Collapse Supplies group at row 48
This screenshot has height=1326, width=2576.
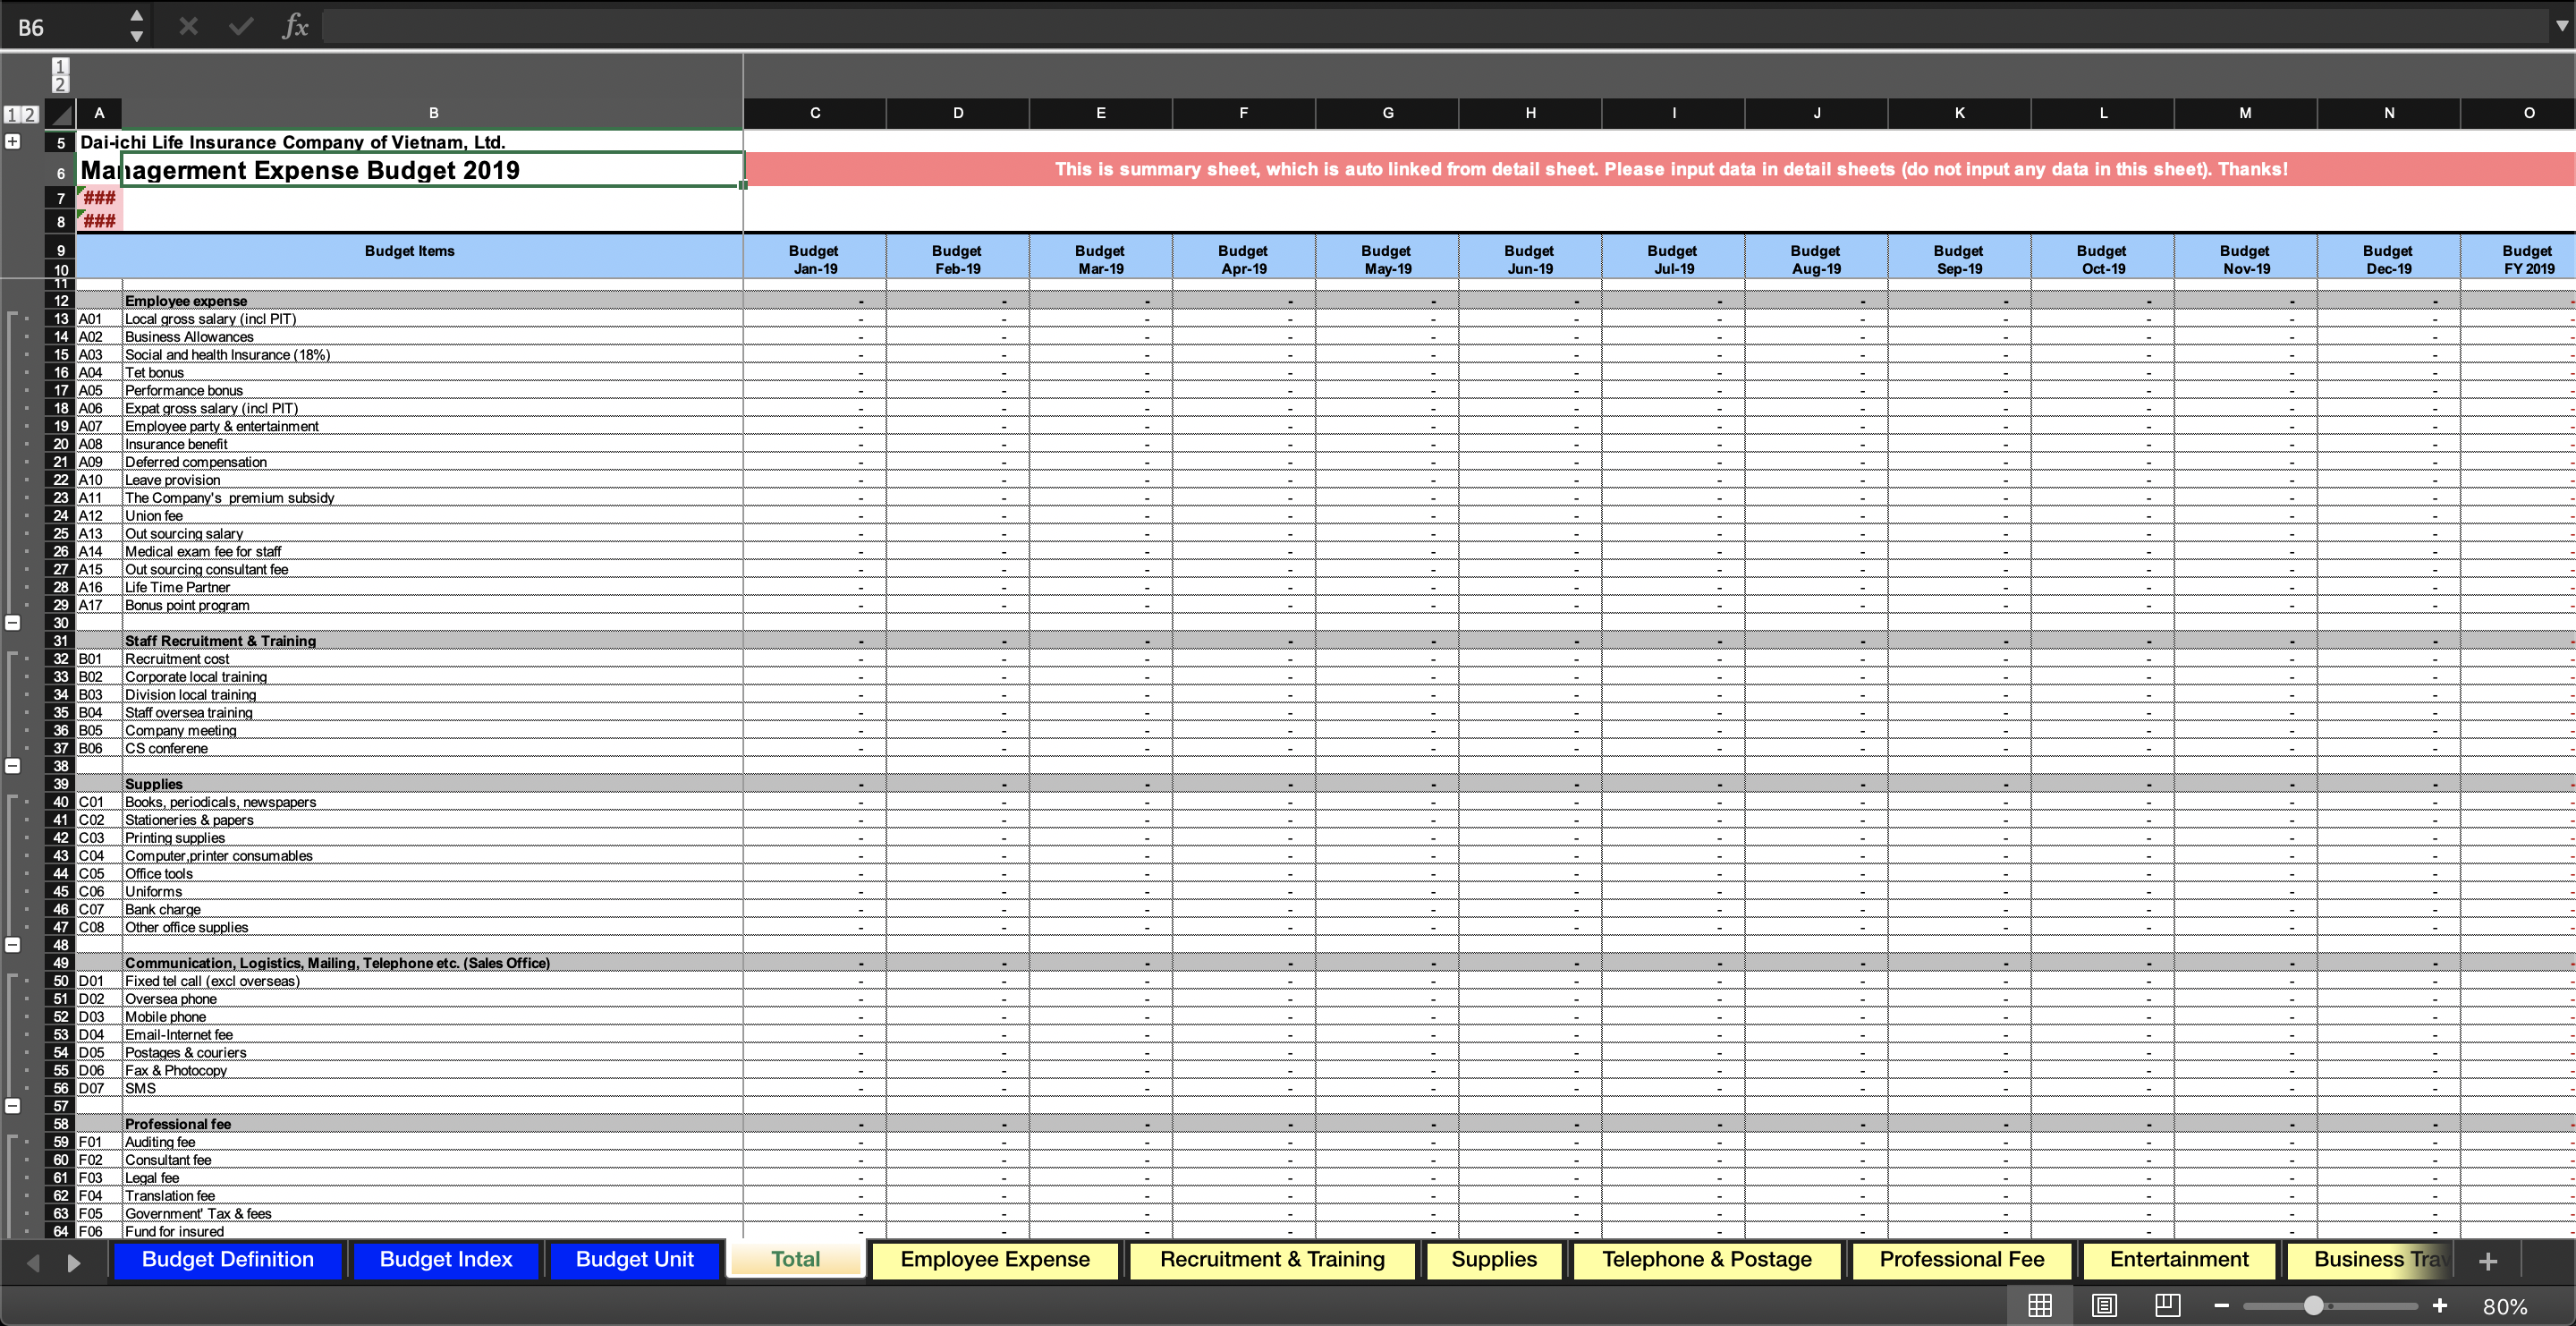pyautogui.click(x=13, y=945)
